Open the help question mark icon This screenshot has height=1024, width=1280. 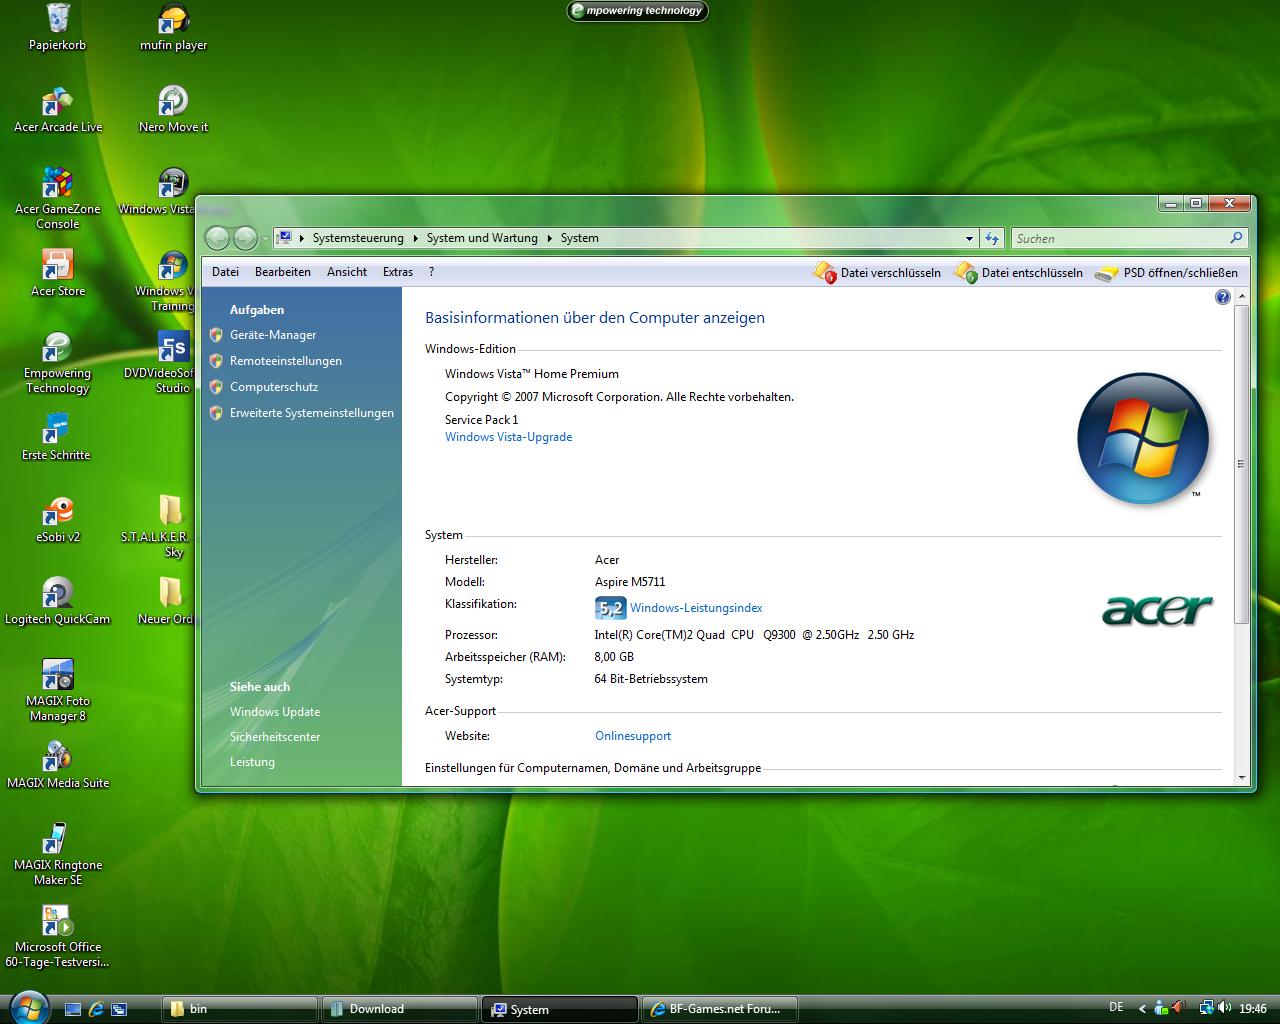[1222, 297]
